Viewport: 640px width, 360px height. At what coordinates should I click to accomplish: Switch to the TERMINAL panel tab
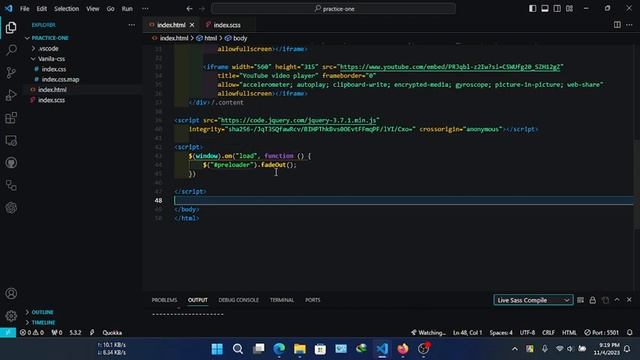click(282, 300)
